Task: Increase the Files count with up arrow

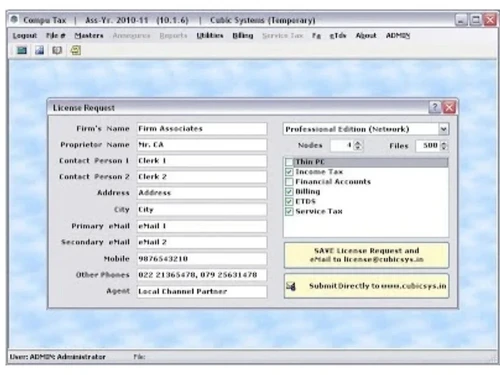Action: 444,143
